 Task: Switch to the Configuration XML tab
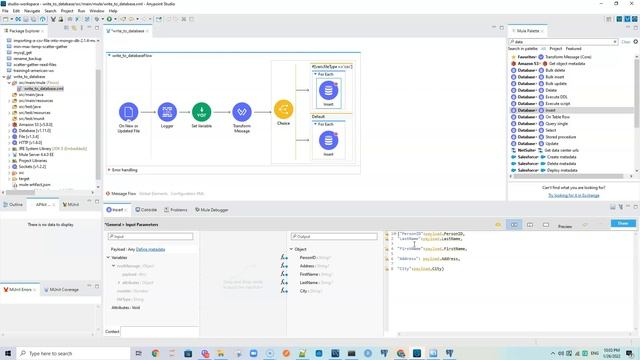click(187, 193)
